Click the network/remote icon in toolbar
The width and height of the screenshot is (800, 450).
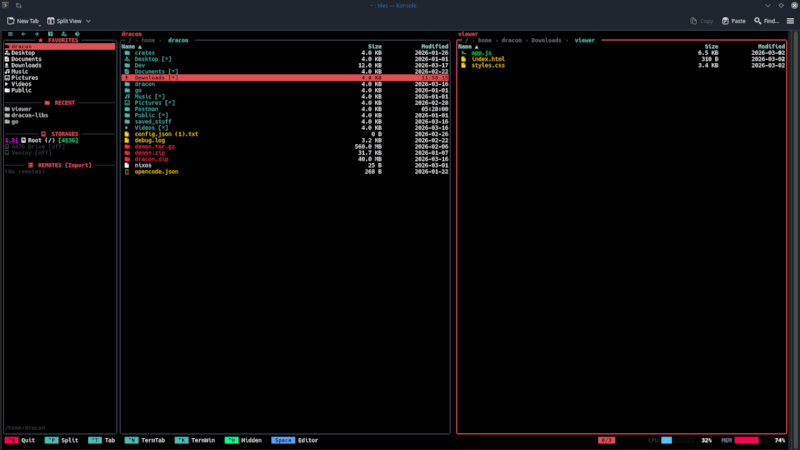(64, 34)
